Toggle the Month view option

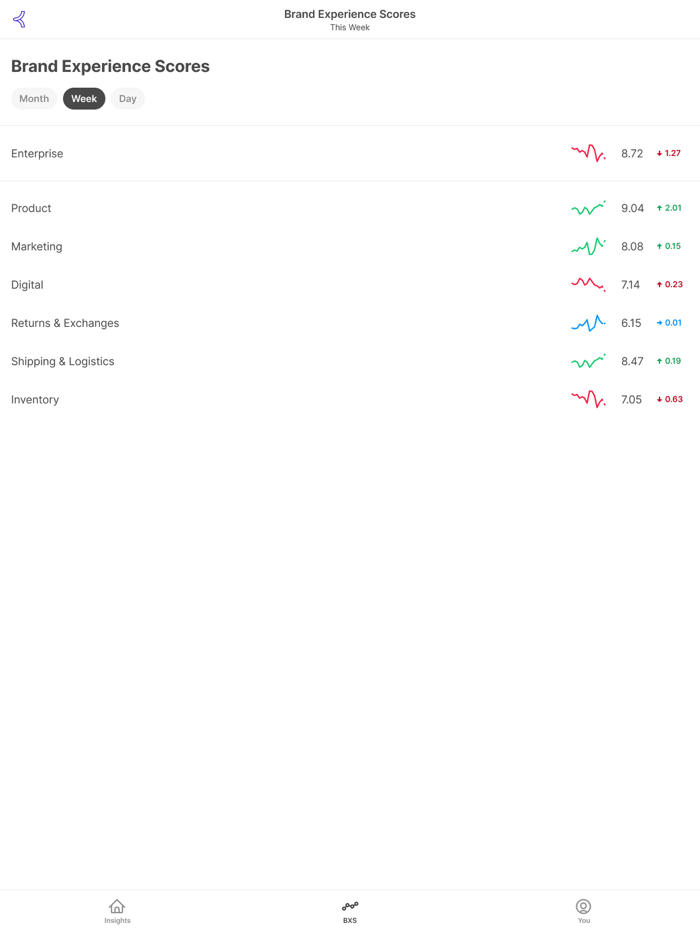click(x=33, y=98)
